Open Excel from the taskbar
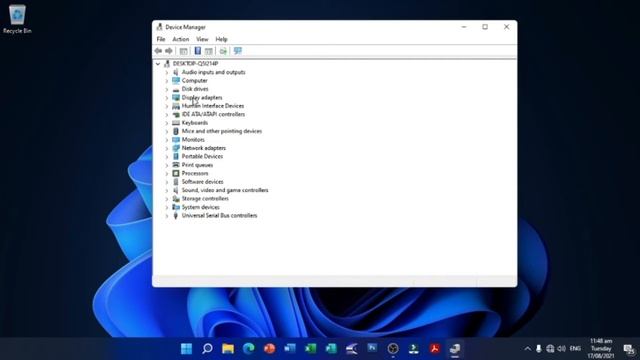This screenshot has width=640, height=360. pyautogui.click(x=311, y=349)
